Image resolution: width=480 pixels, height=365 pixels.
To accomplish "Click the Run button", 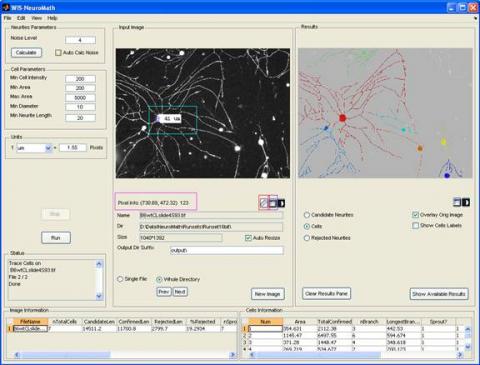I will pos(56,238).
